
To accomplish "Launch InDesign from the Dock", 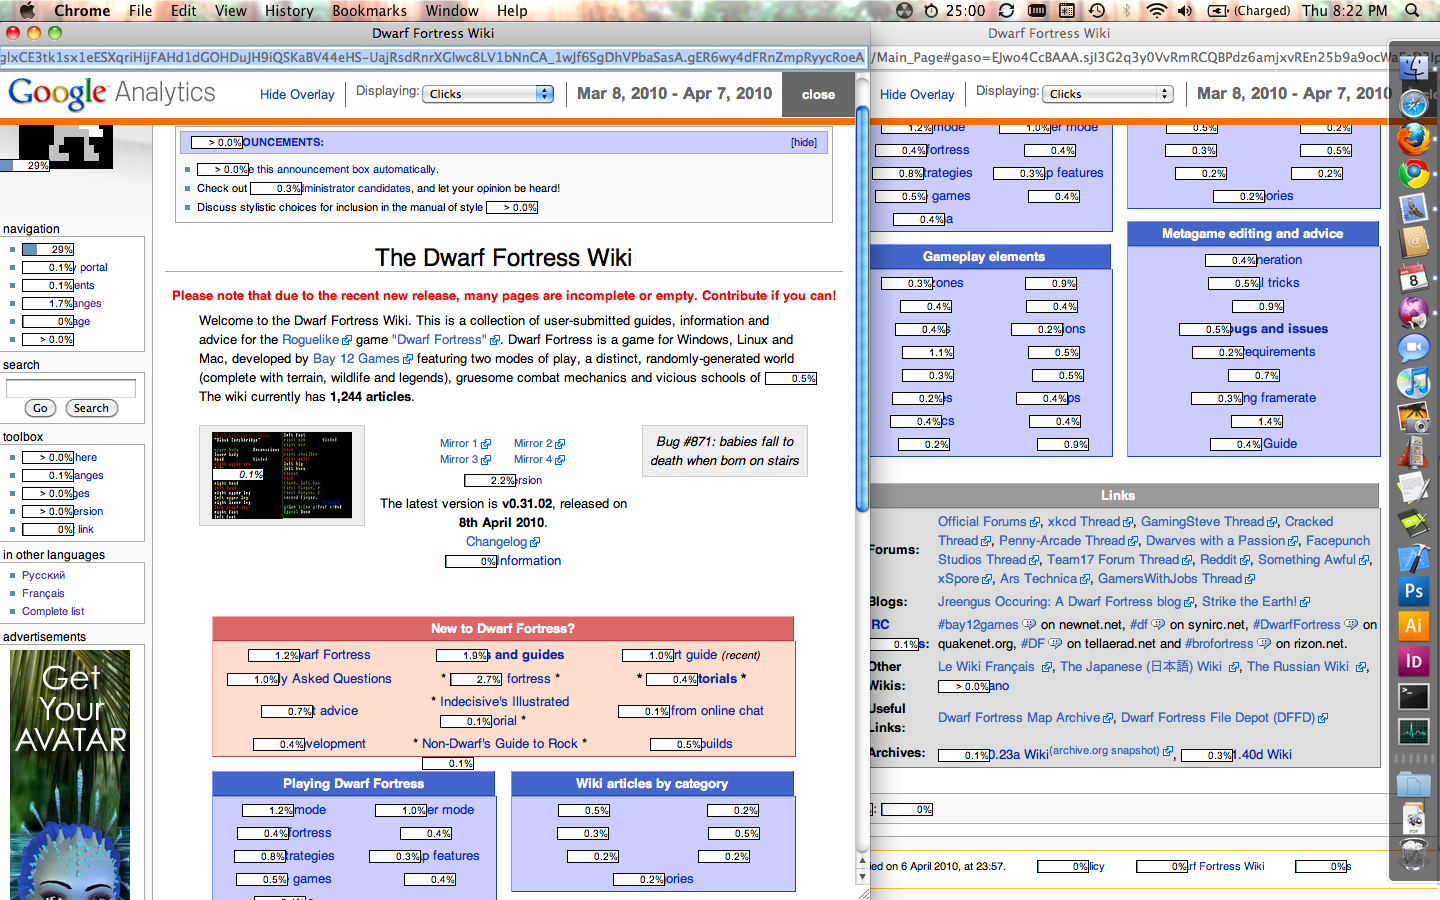I will click(1414, 661).
